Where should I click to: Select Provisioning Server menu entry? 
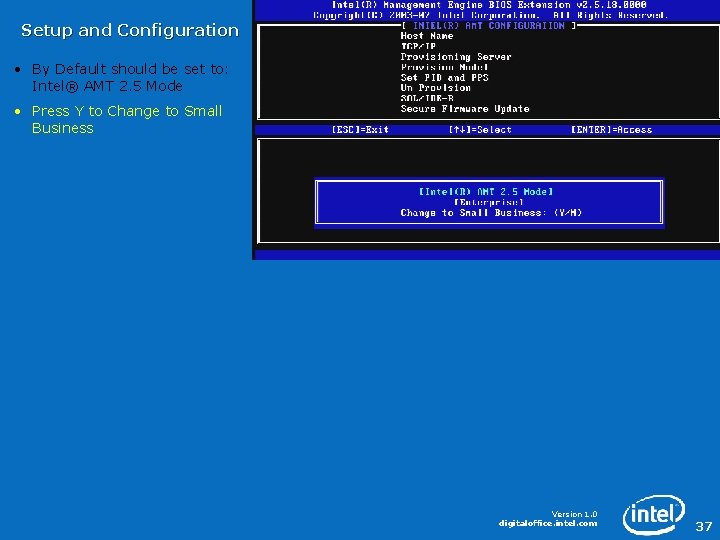pyautogui.click(x=456, y=57)
